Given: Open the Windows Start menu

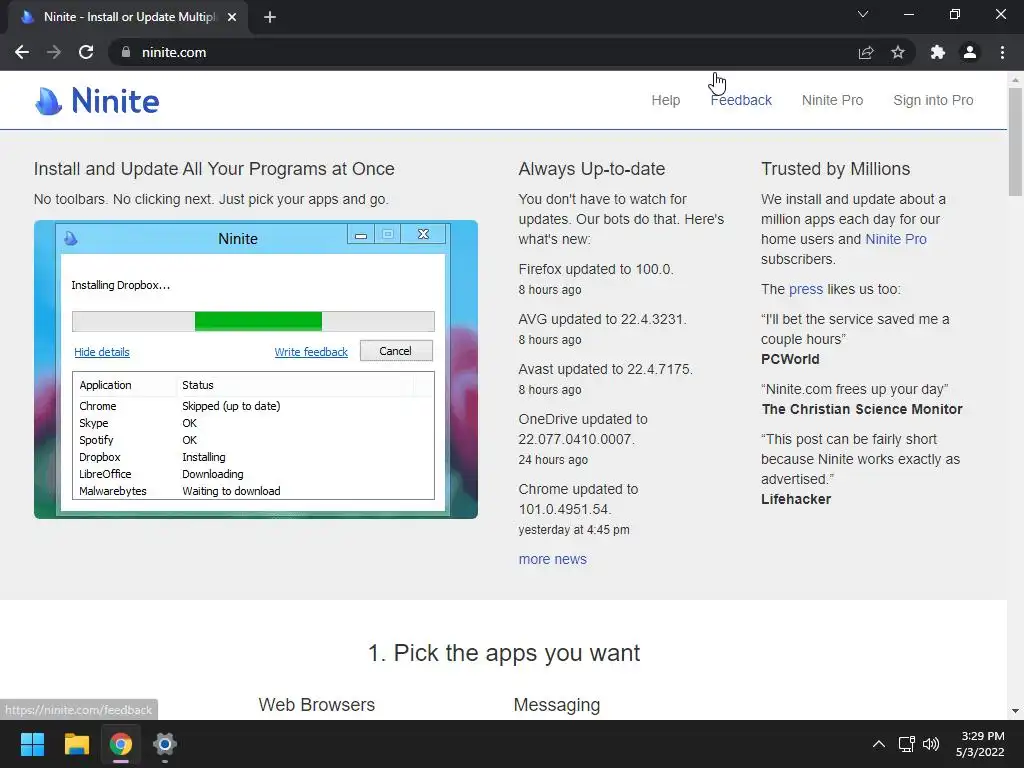Looking at the screenshot, I should pyautogui.click(x=32, y=744).
